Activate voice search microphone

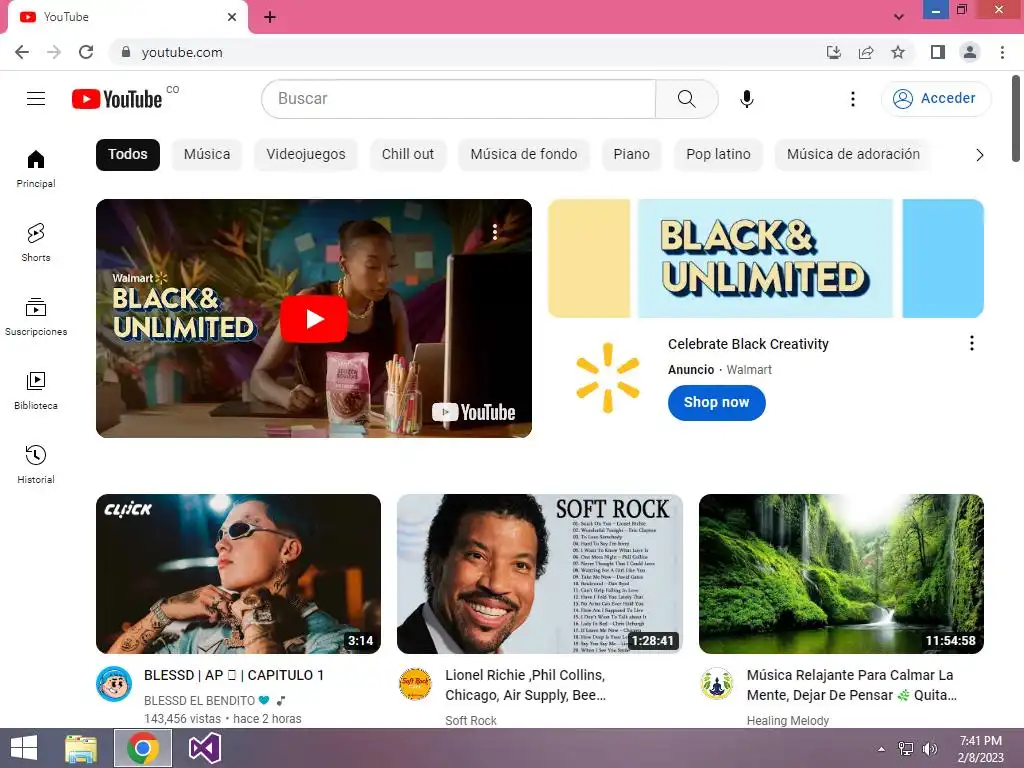coord(747,99)
